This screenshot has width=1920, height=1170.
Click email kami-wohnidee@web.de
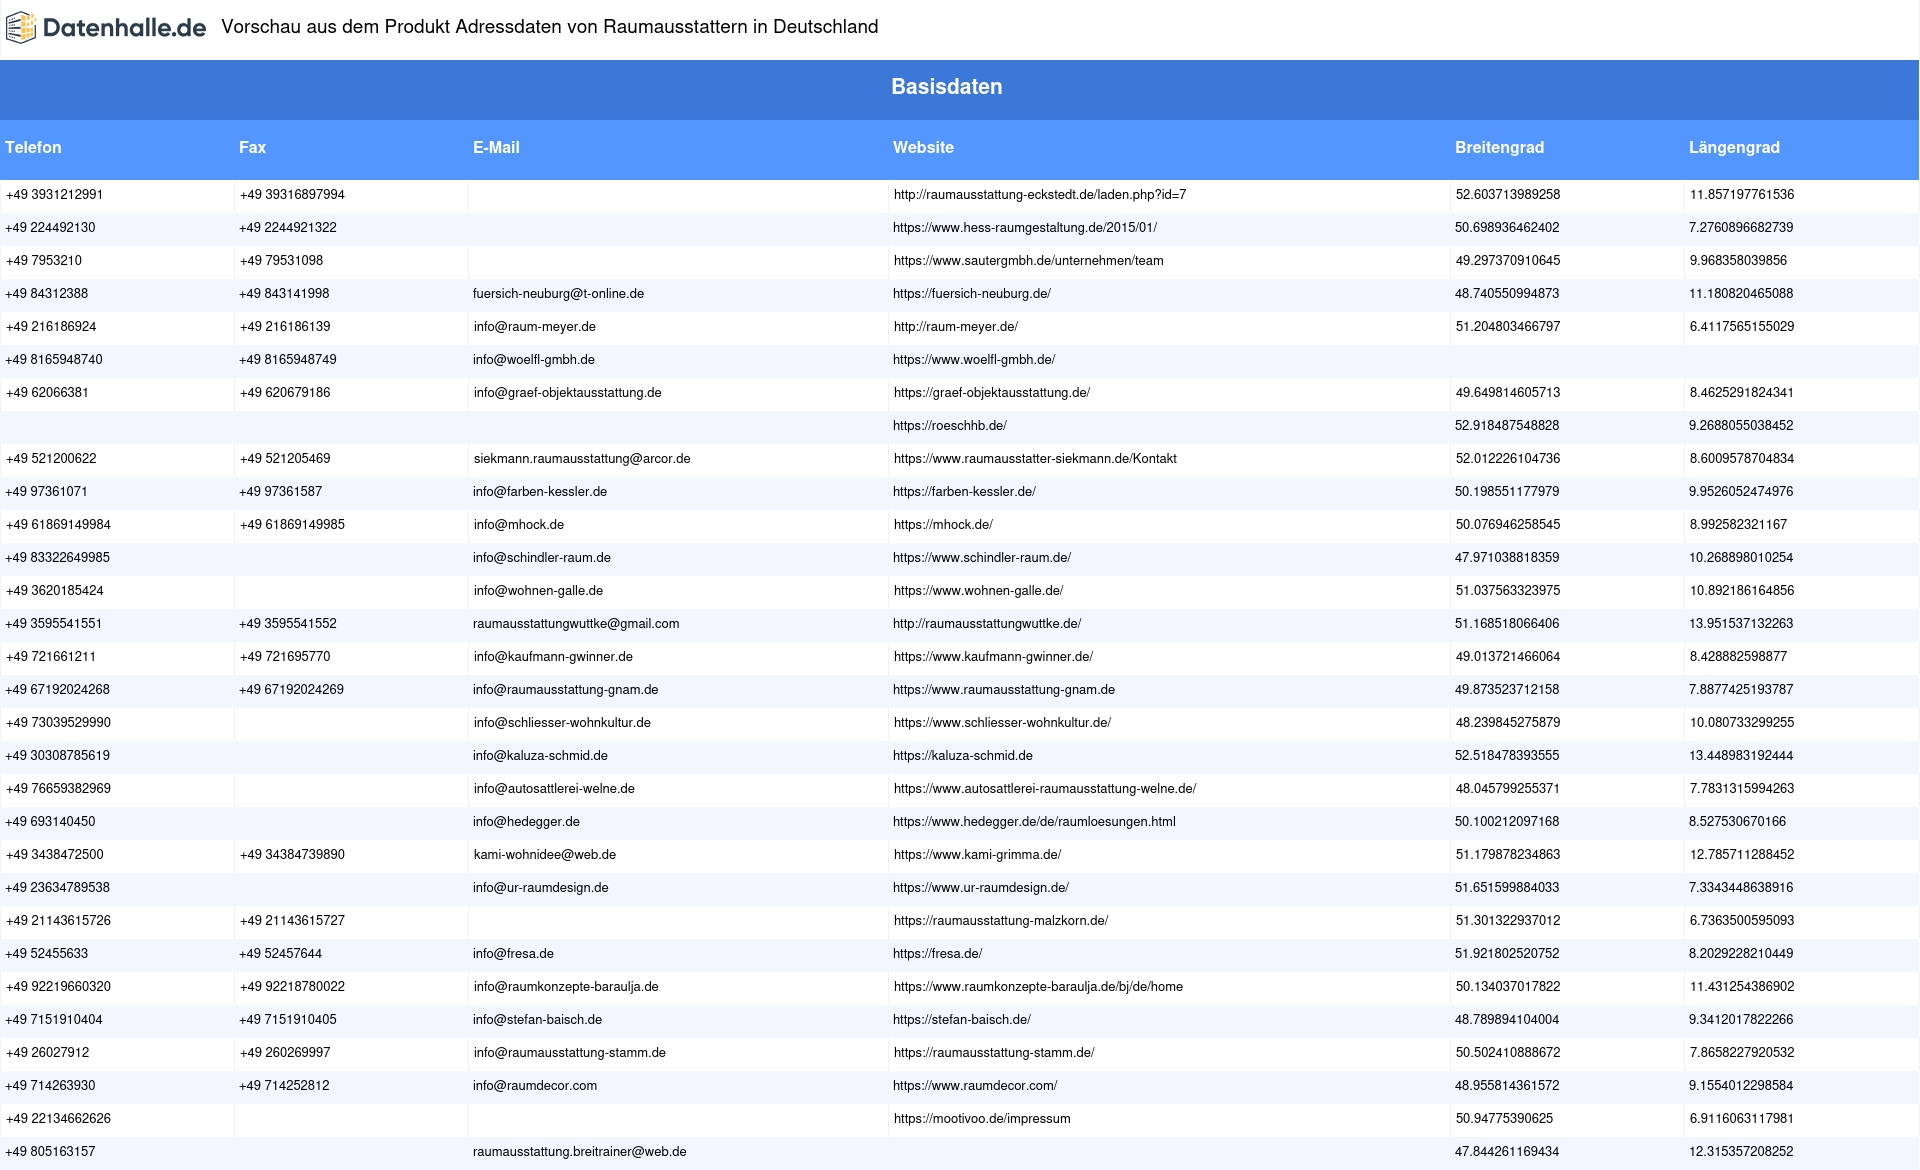tap(545, 855)
